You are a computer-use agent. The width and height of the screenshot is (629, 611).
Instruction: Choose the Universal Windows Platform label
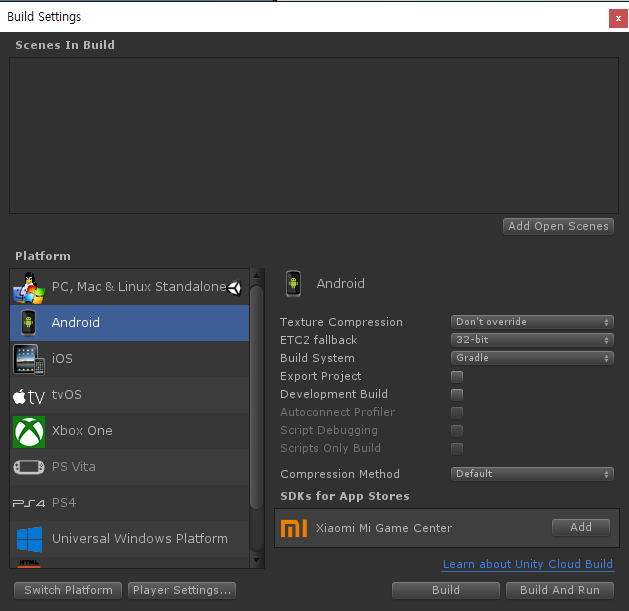[140, 538]
